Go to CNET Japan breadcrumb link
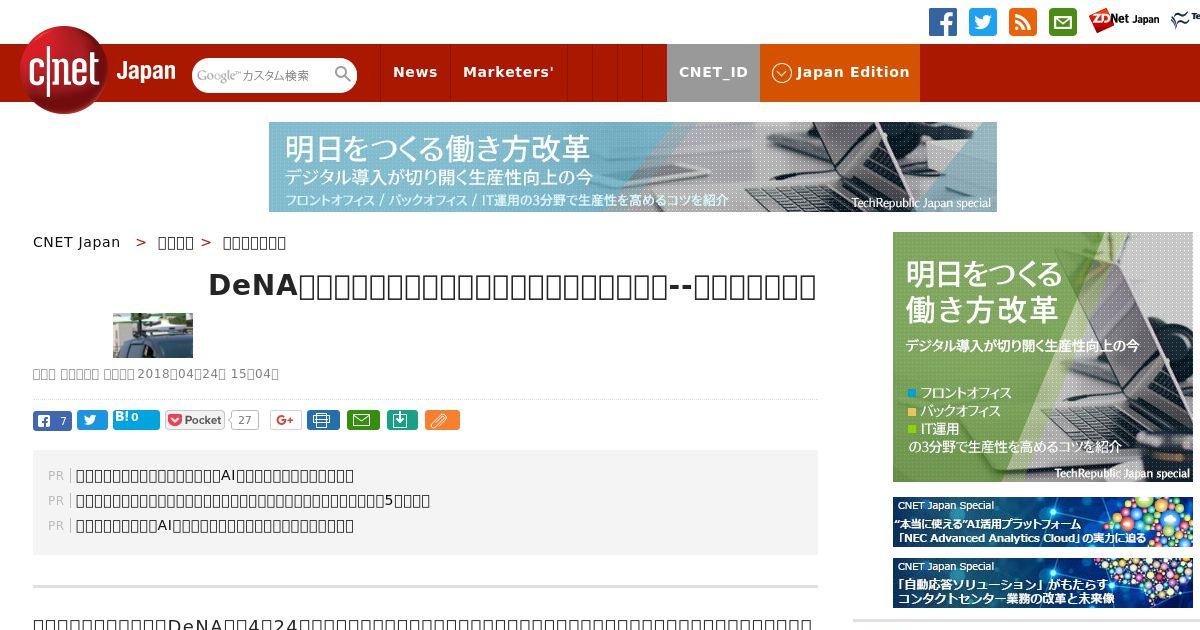Screen dimensions: 1200x630 [x=77, y=242]
